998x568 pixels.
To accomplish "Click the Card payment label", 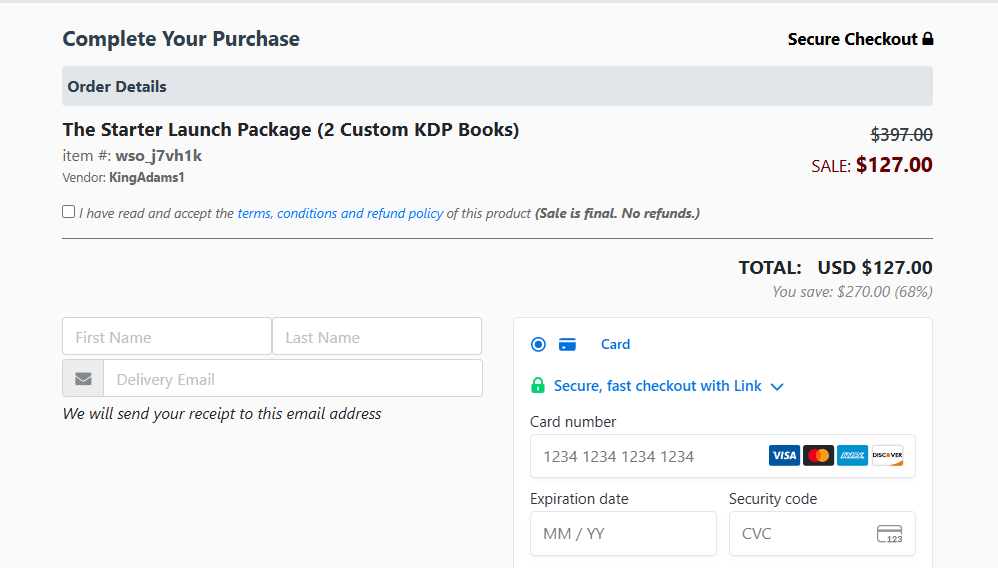I will coord(615,344).
